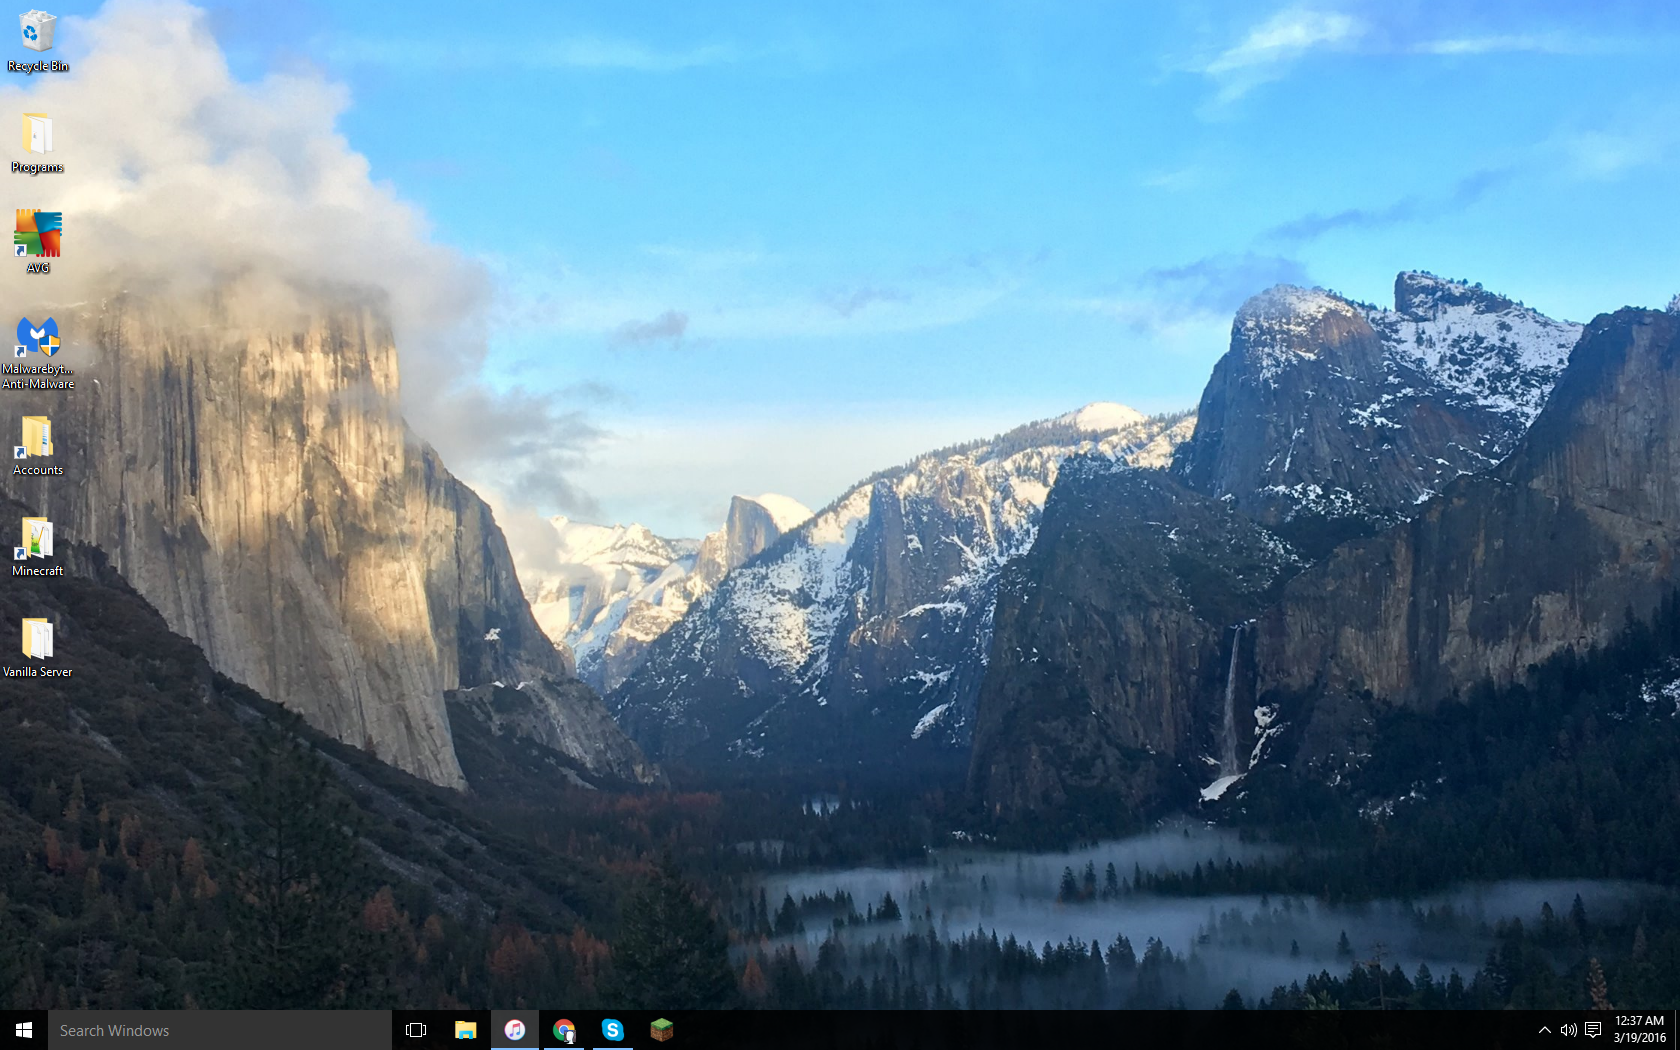This screenshot has width=1680, height=1050.
Task: Open the Action Center notifications
Action: 1593,1030
